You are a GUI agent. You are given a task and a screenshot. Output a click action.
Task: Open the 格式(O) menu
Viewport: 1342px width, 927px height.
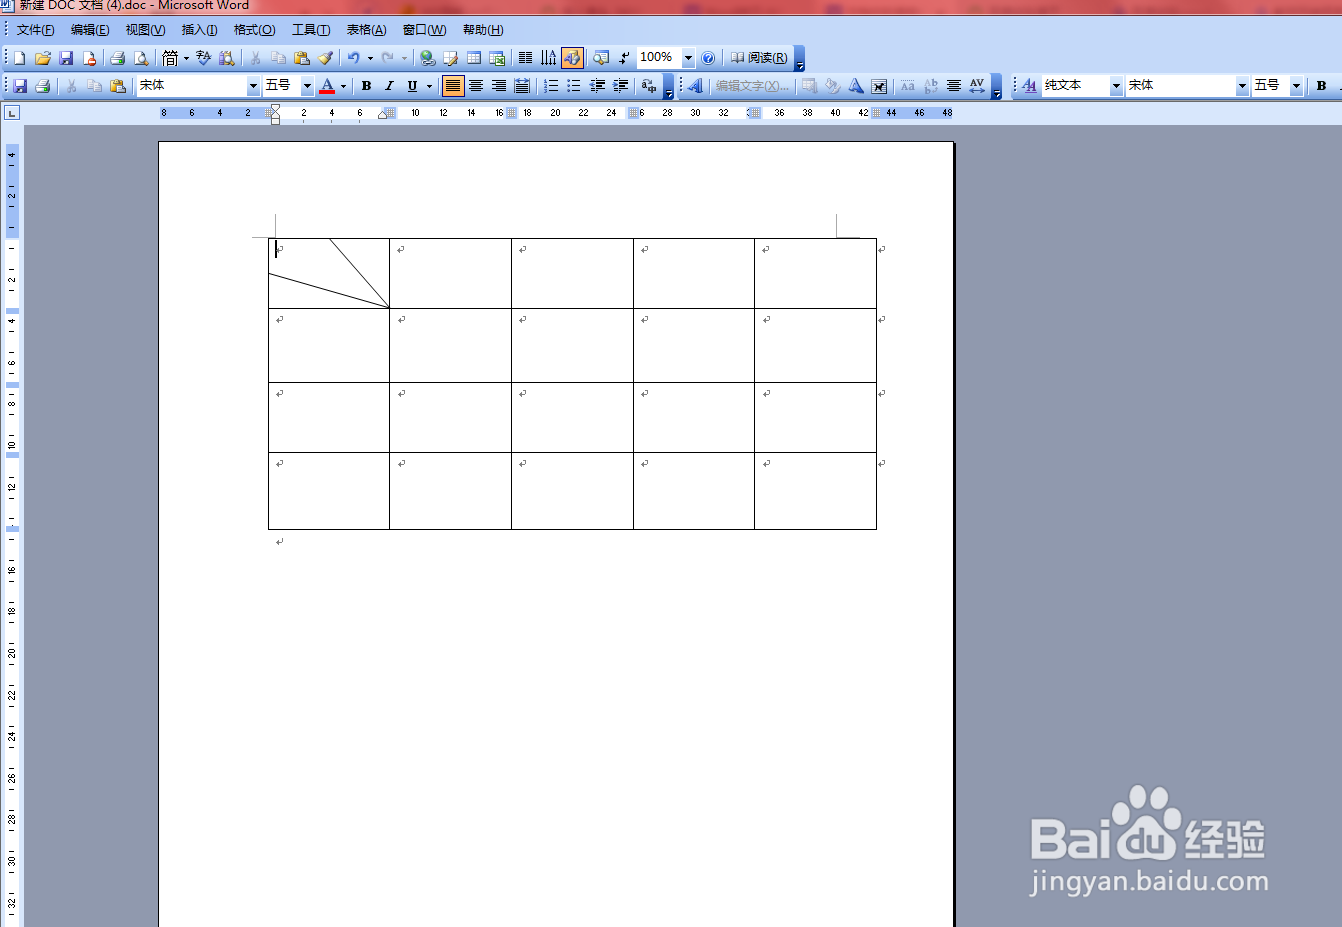[254, 30]
